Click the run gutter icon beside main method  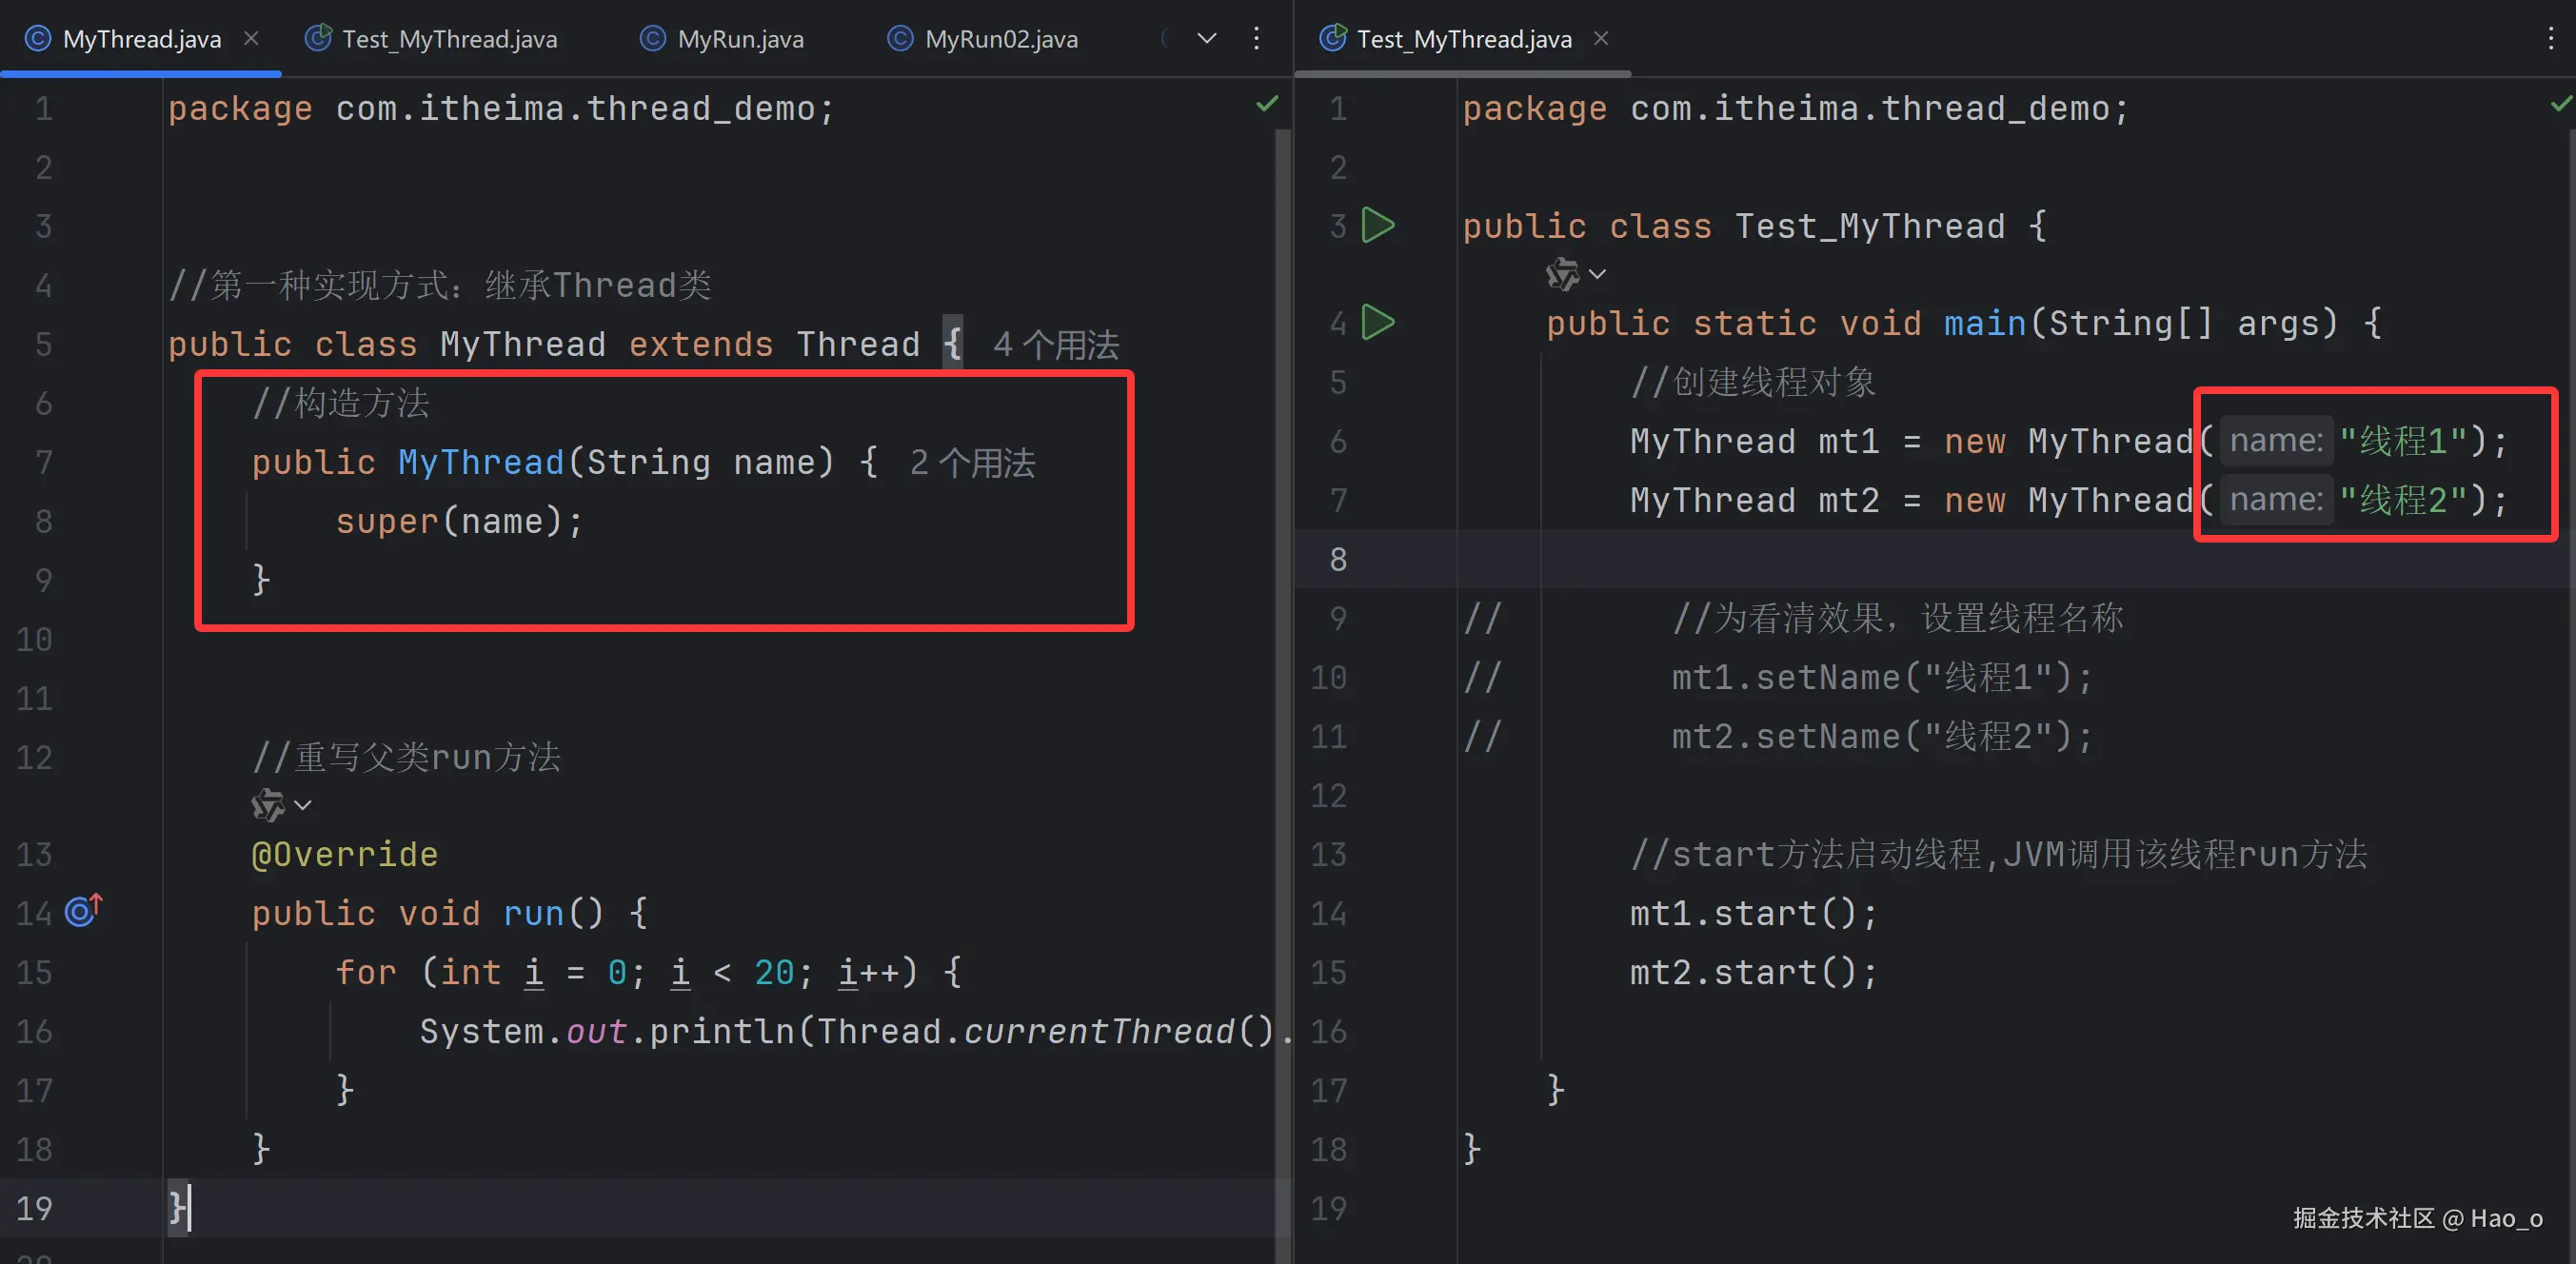1379,322
